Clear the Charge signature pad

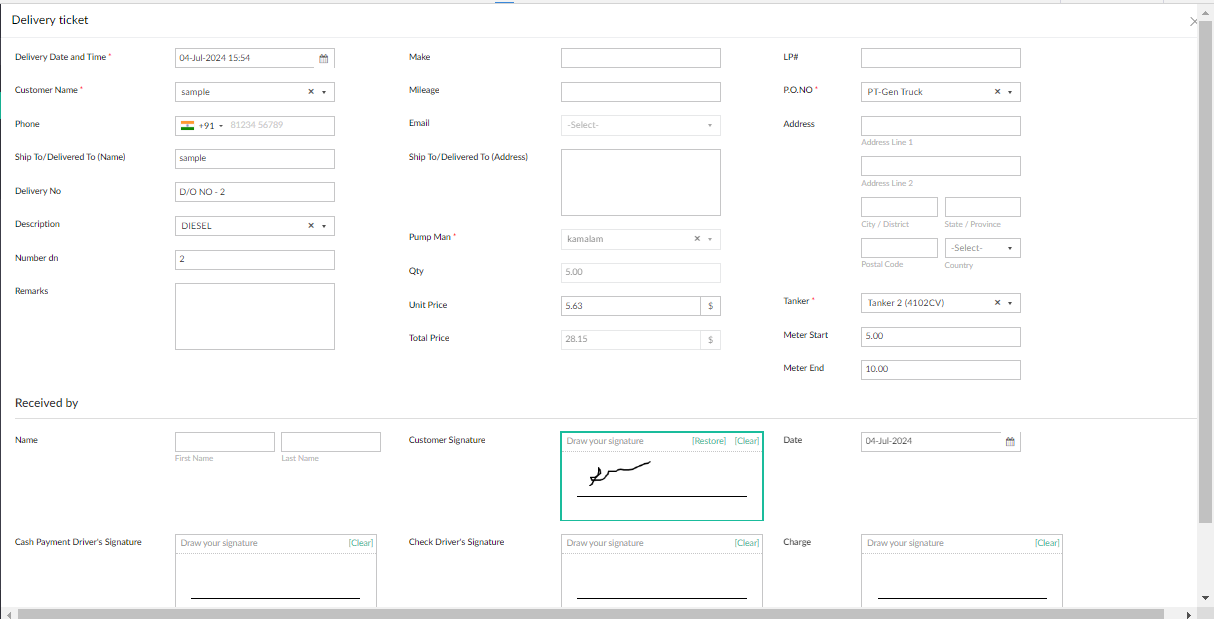(x=1046, y=542)
